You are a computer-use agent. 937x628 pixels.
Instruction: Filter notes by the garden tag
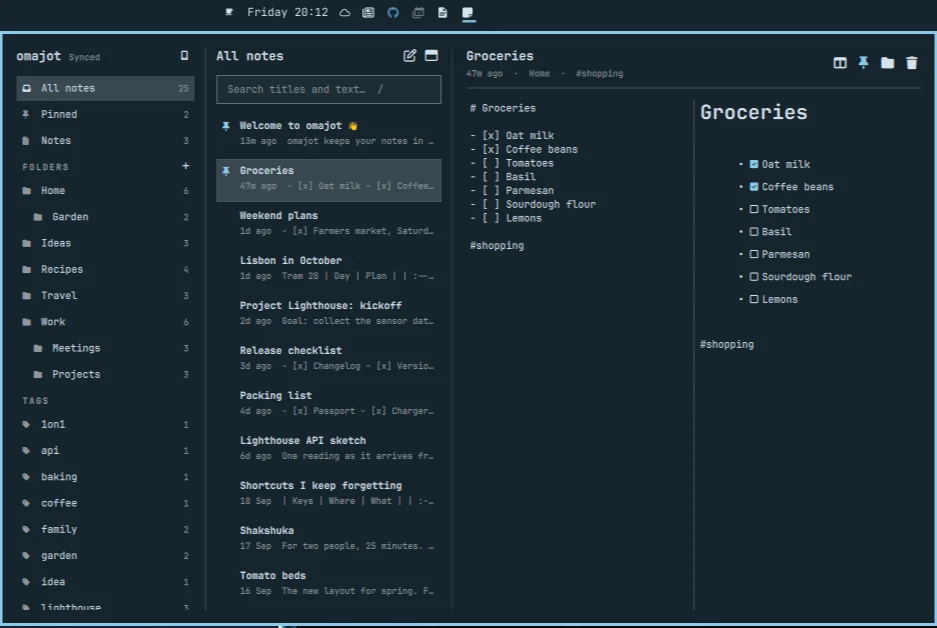click(105, 556)
